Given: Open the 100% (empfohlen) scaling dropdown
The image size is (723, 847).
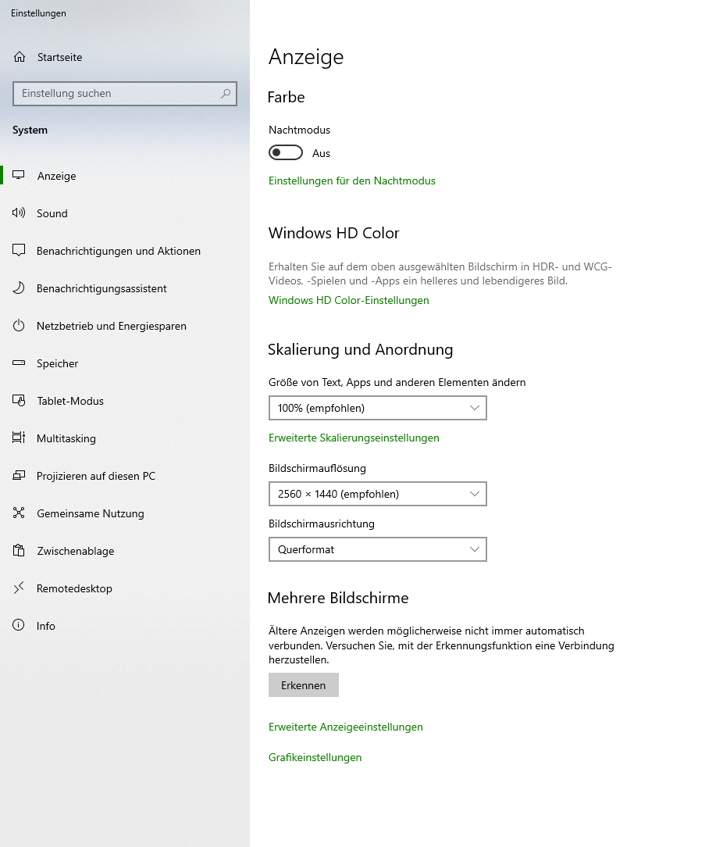Looking at the screenshot, I should 377,408.
